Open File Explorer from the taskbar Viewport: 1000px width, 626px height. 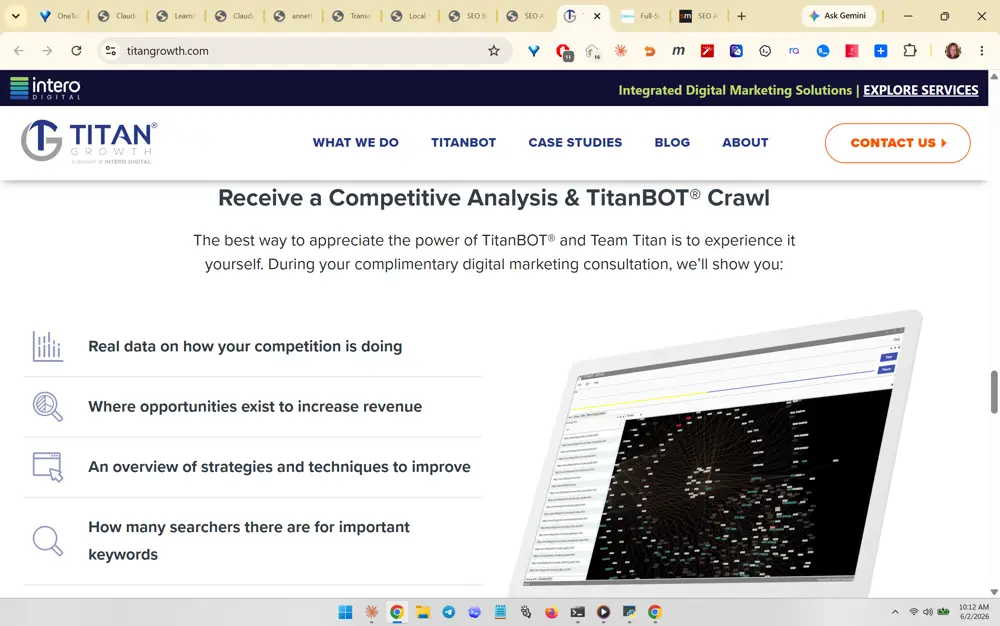tap(422, 612)
